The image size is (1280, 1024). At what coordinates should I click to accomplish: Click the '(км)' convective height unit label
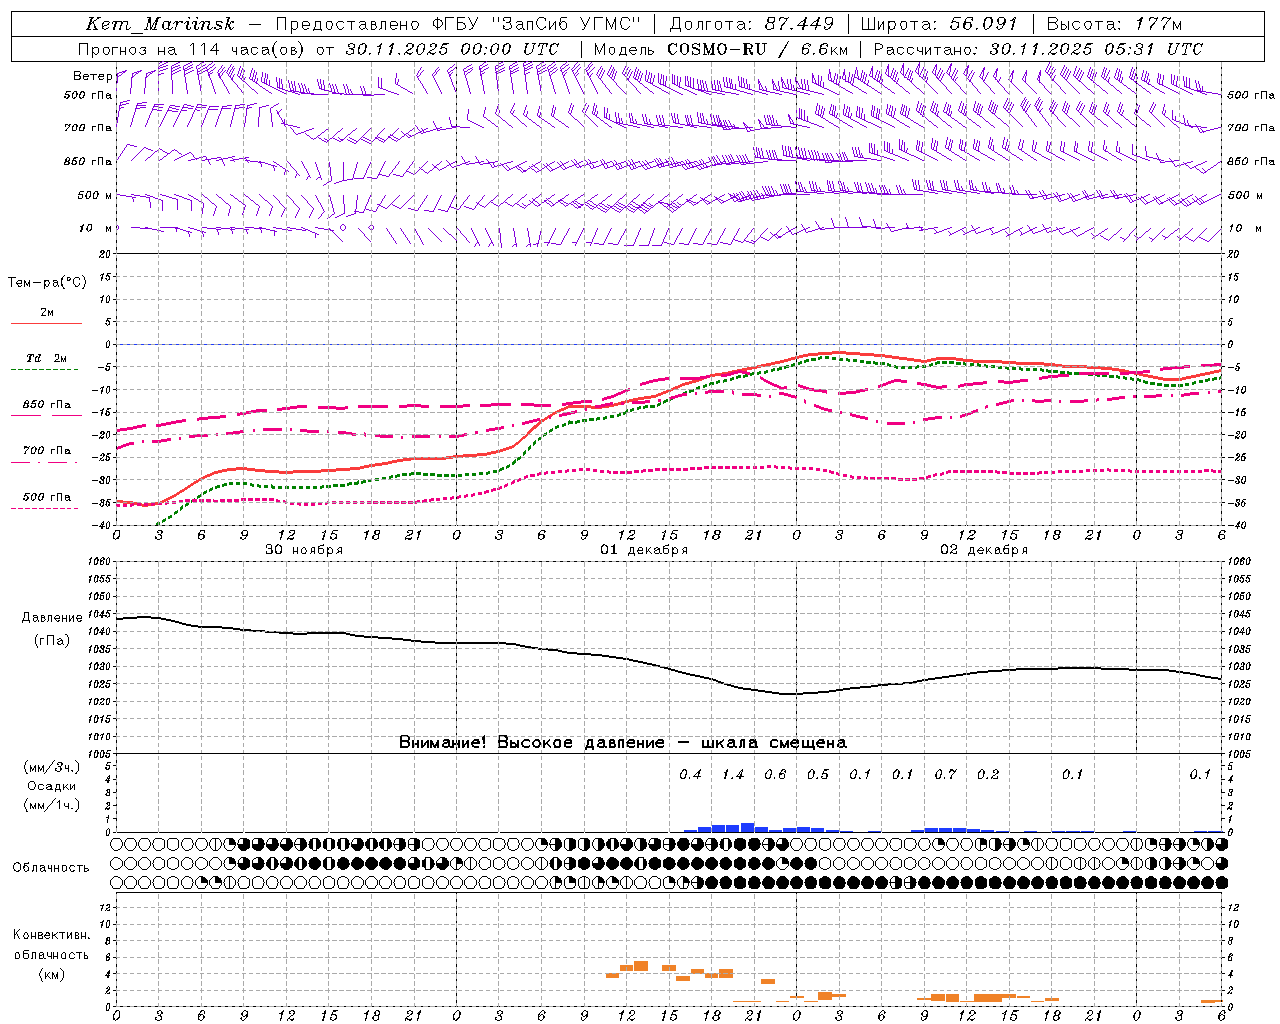pos(52,974)
